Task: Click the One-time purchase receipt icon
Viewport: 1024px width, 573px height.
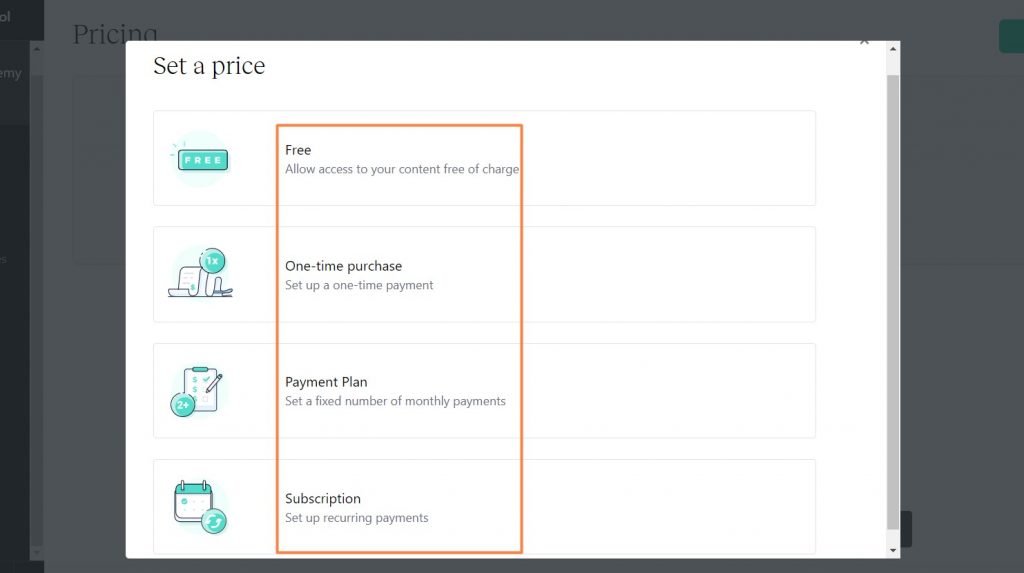Action: 200,274
